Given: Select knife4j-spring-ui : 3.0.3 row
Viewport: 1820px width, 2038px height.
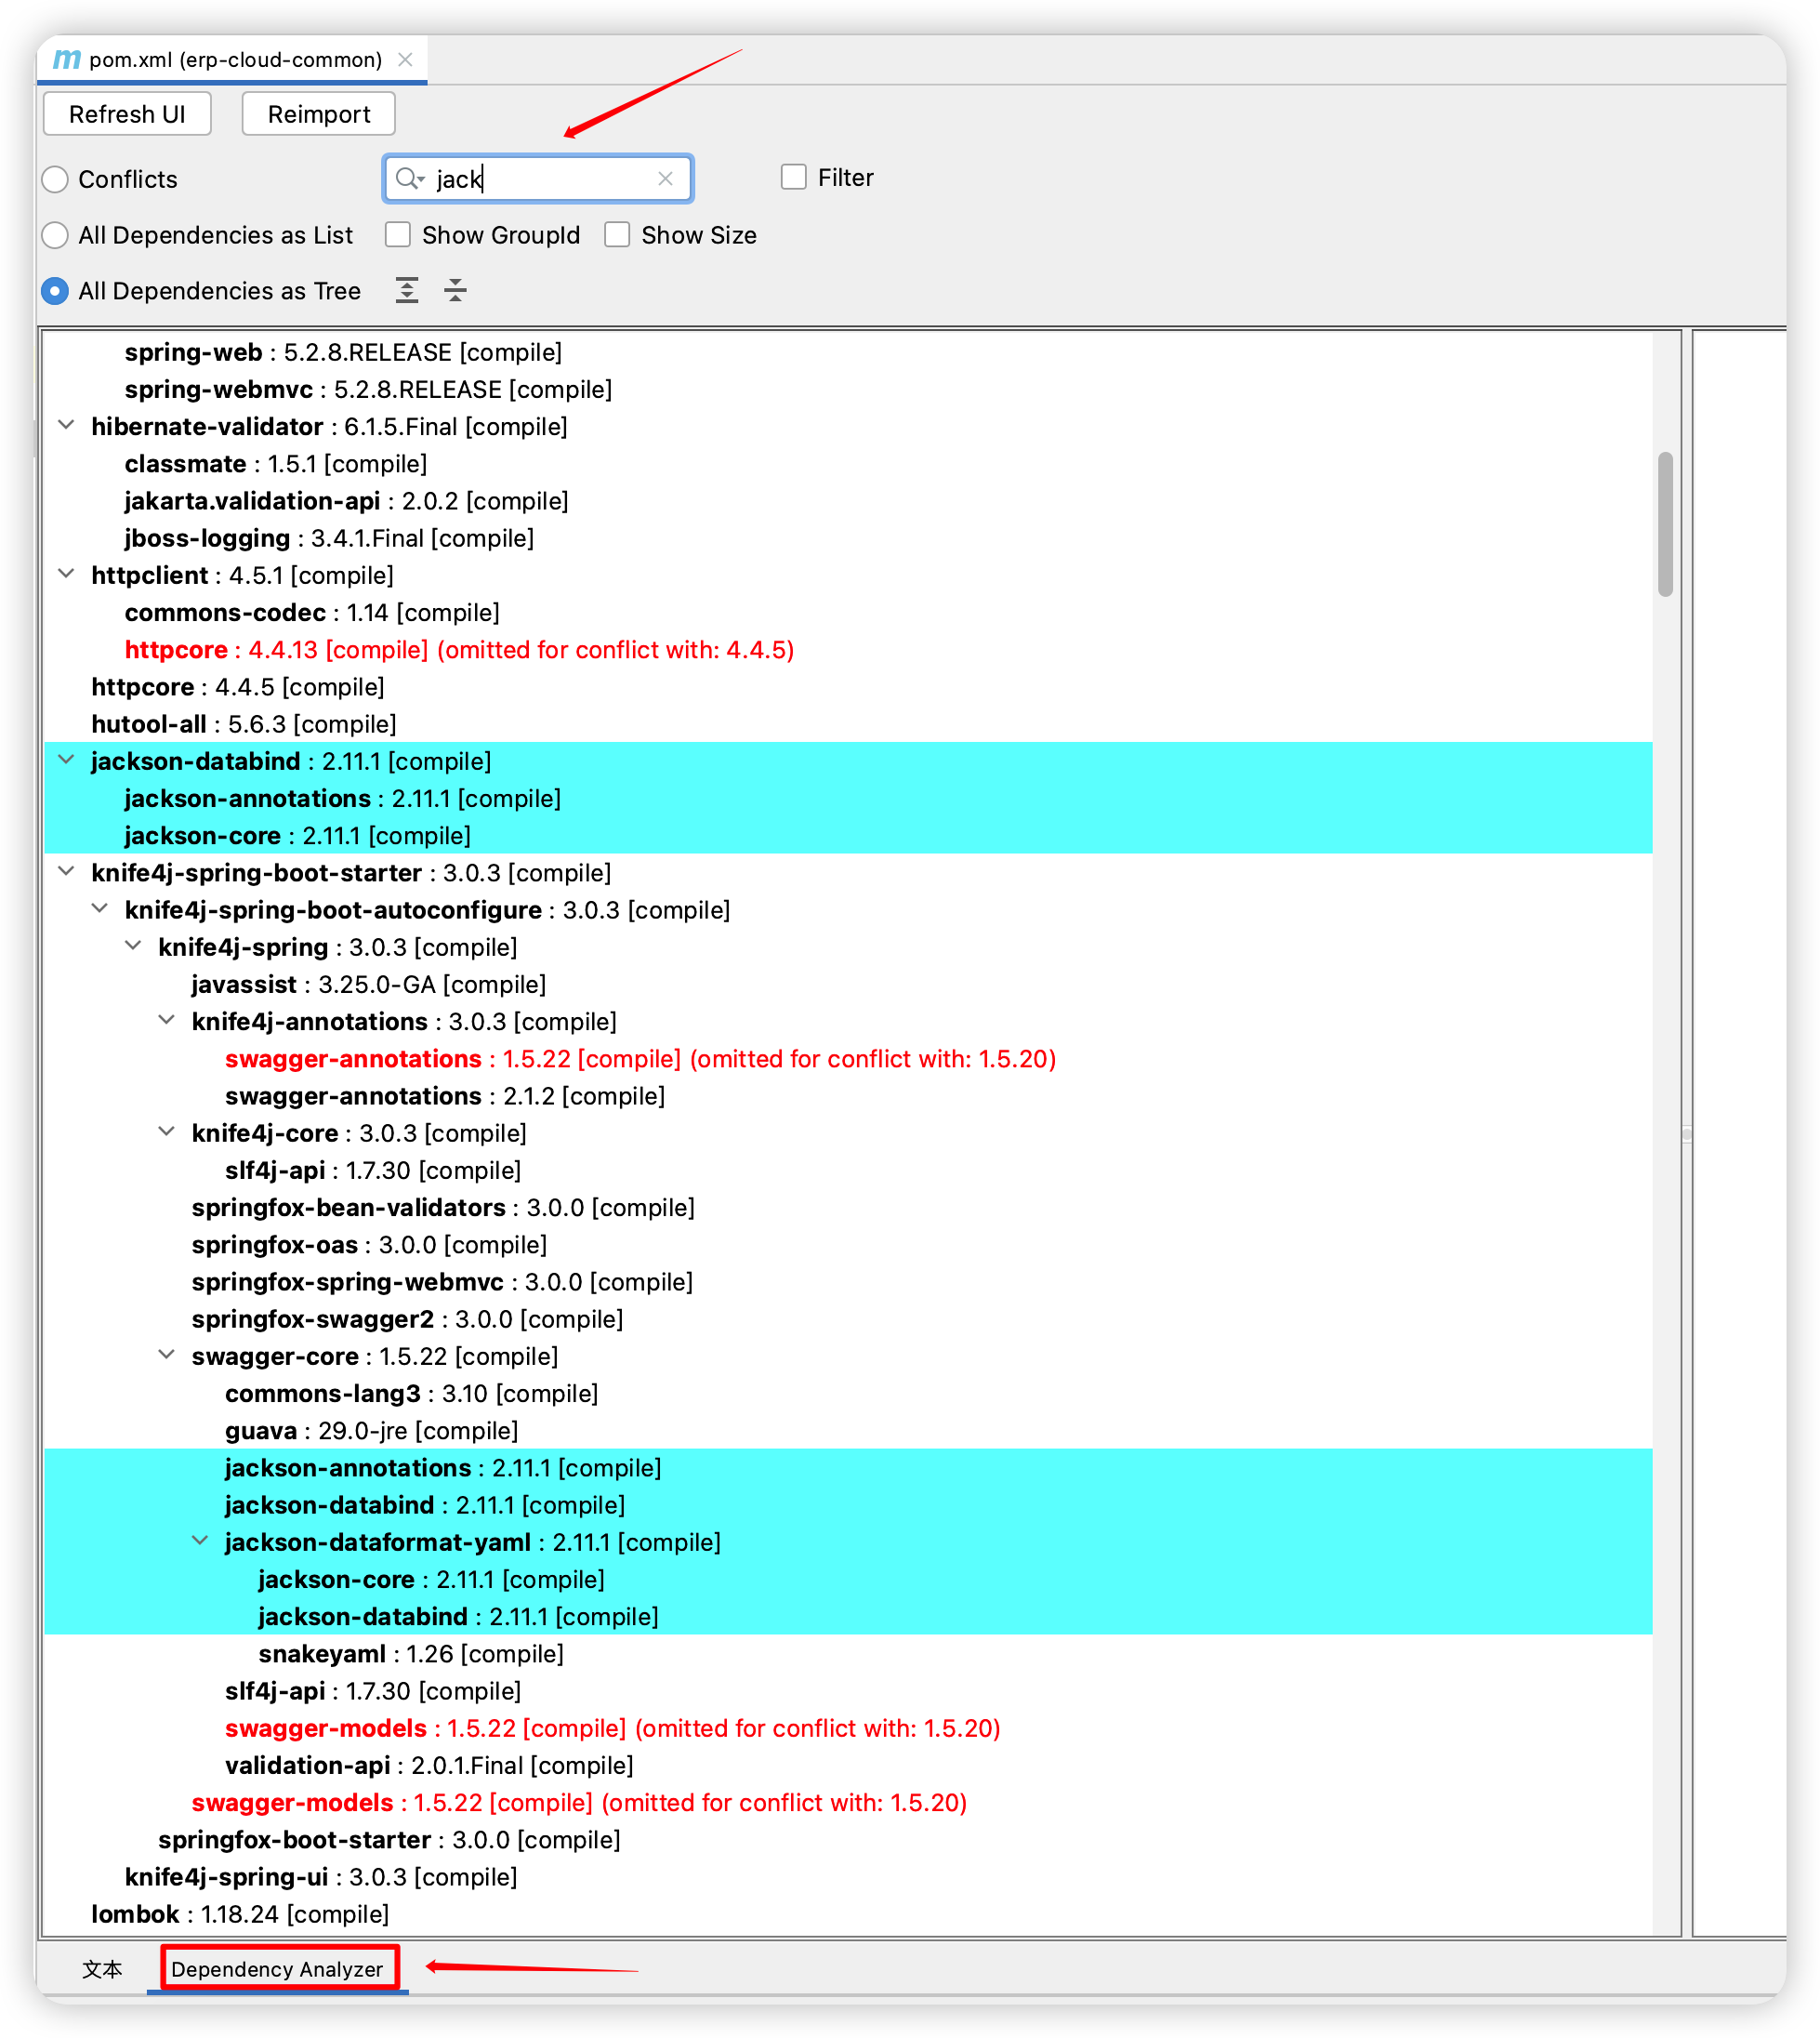Looking at the screenshot, I should click(321, 1876).
